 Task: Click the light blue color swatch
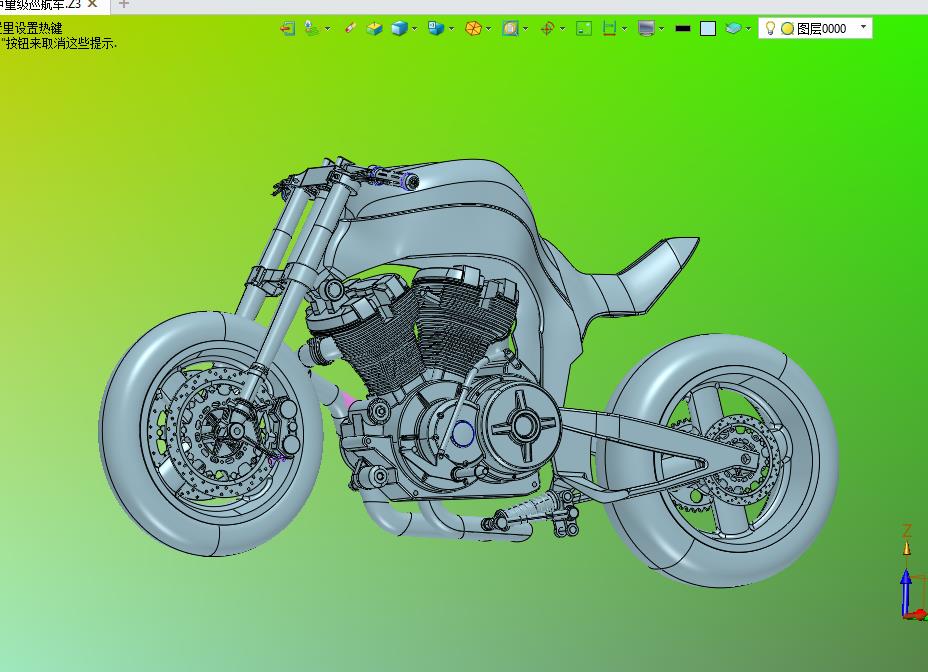(x=708, y=28)
